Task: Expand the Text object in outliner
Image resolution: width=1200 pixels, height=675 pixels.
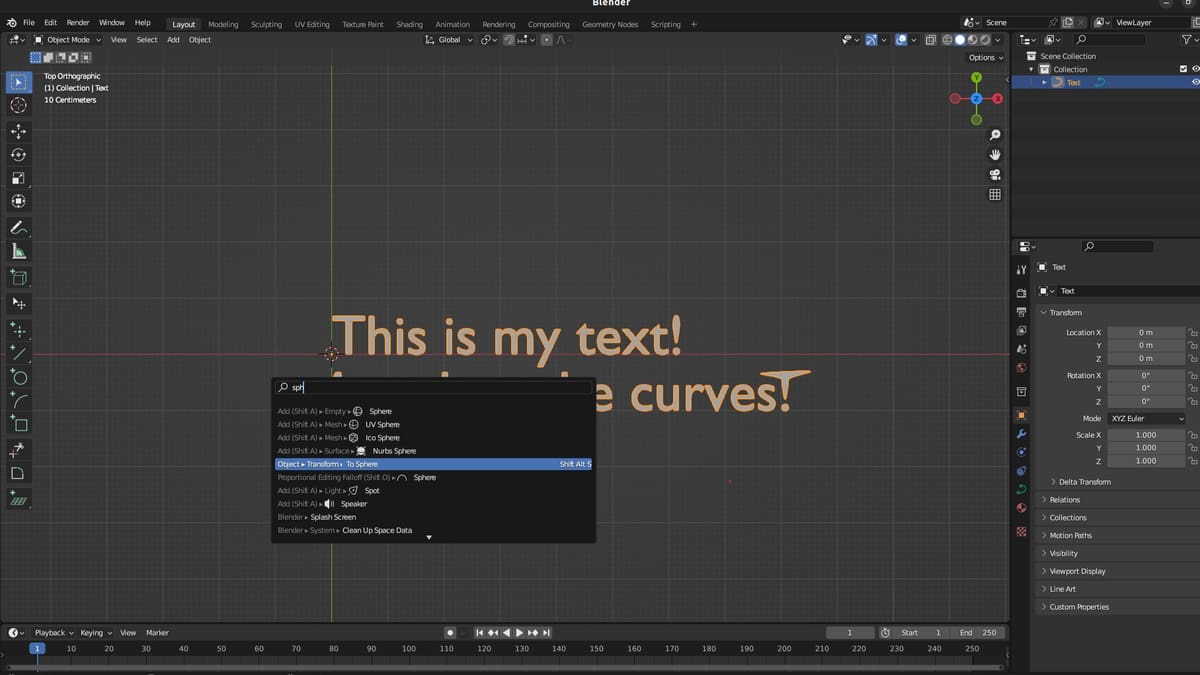Action: tap(1044, 82)
